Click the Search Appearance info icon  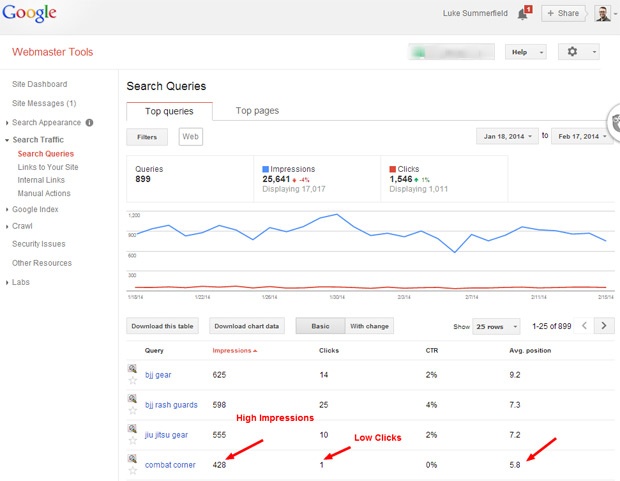point(89,123)
